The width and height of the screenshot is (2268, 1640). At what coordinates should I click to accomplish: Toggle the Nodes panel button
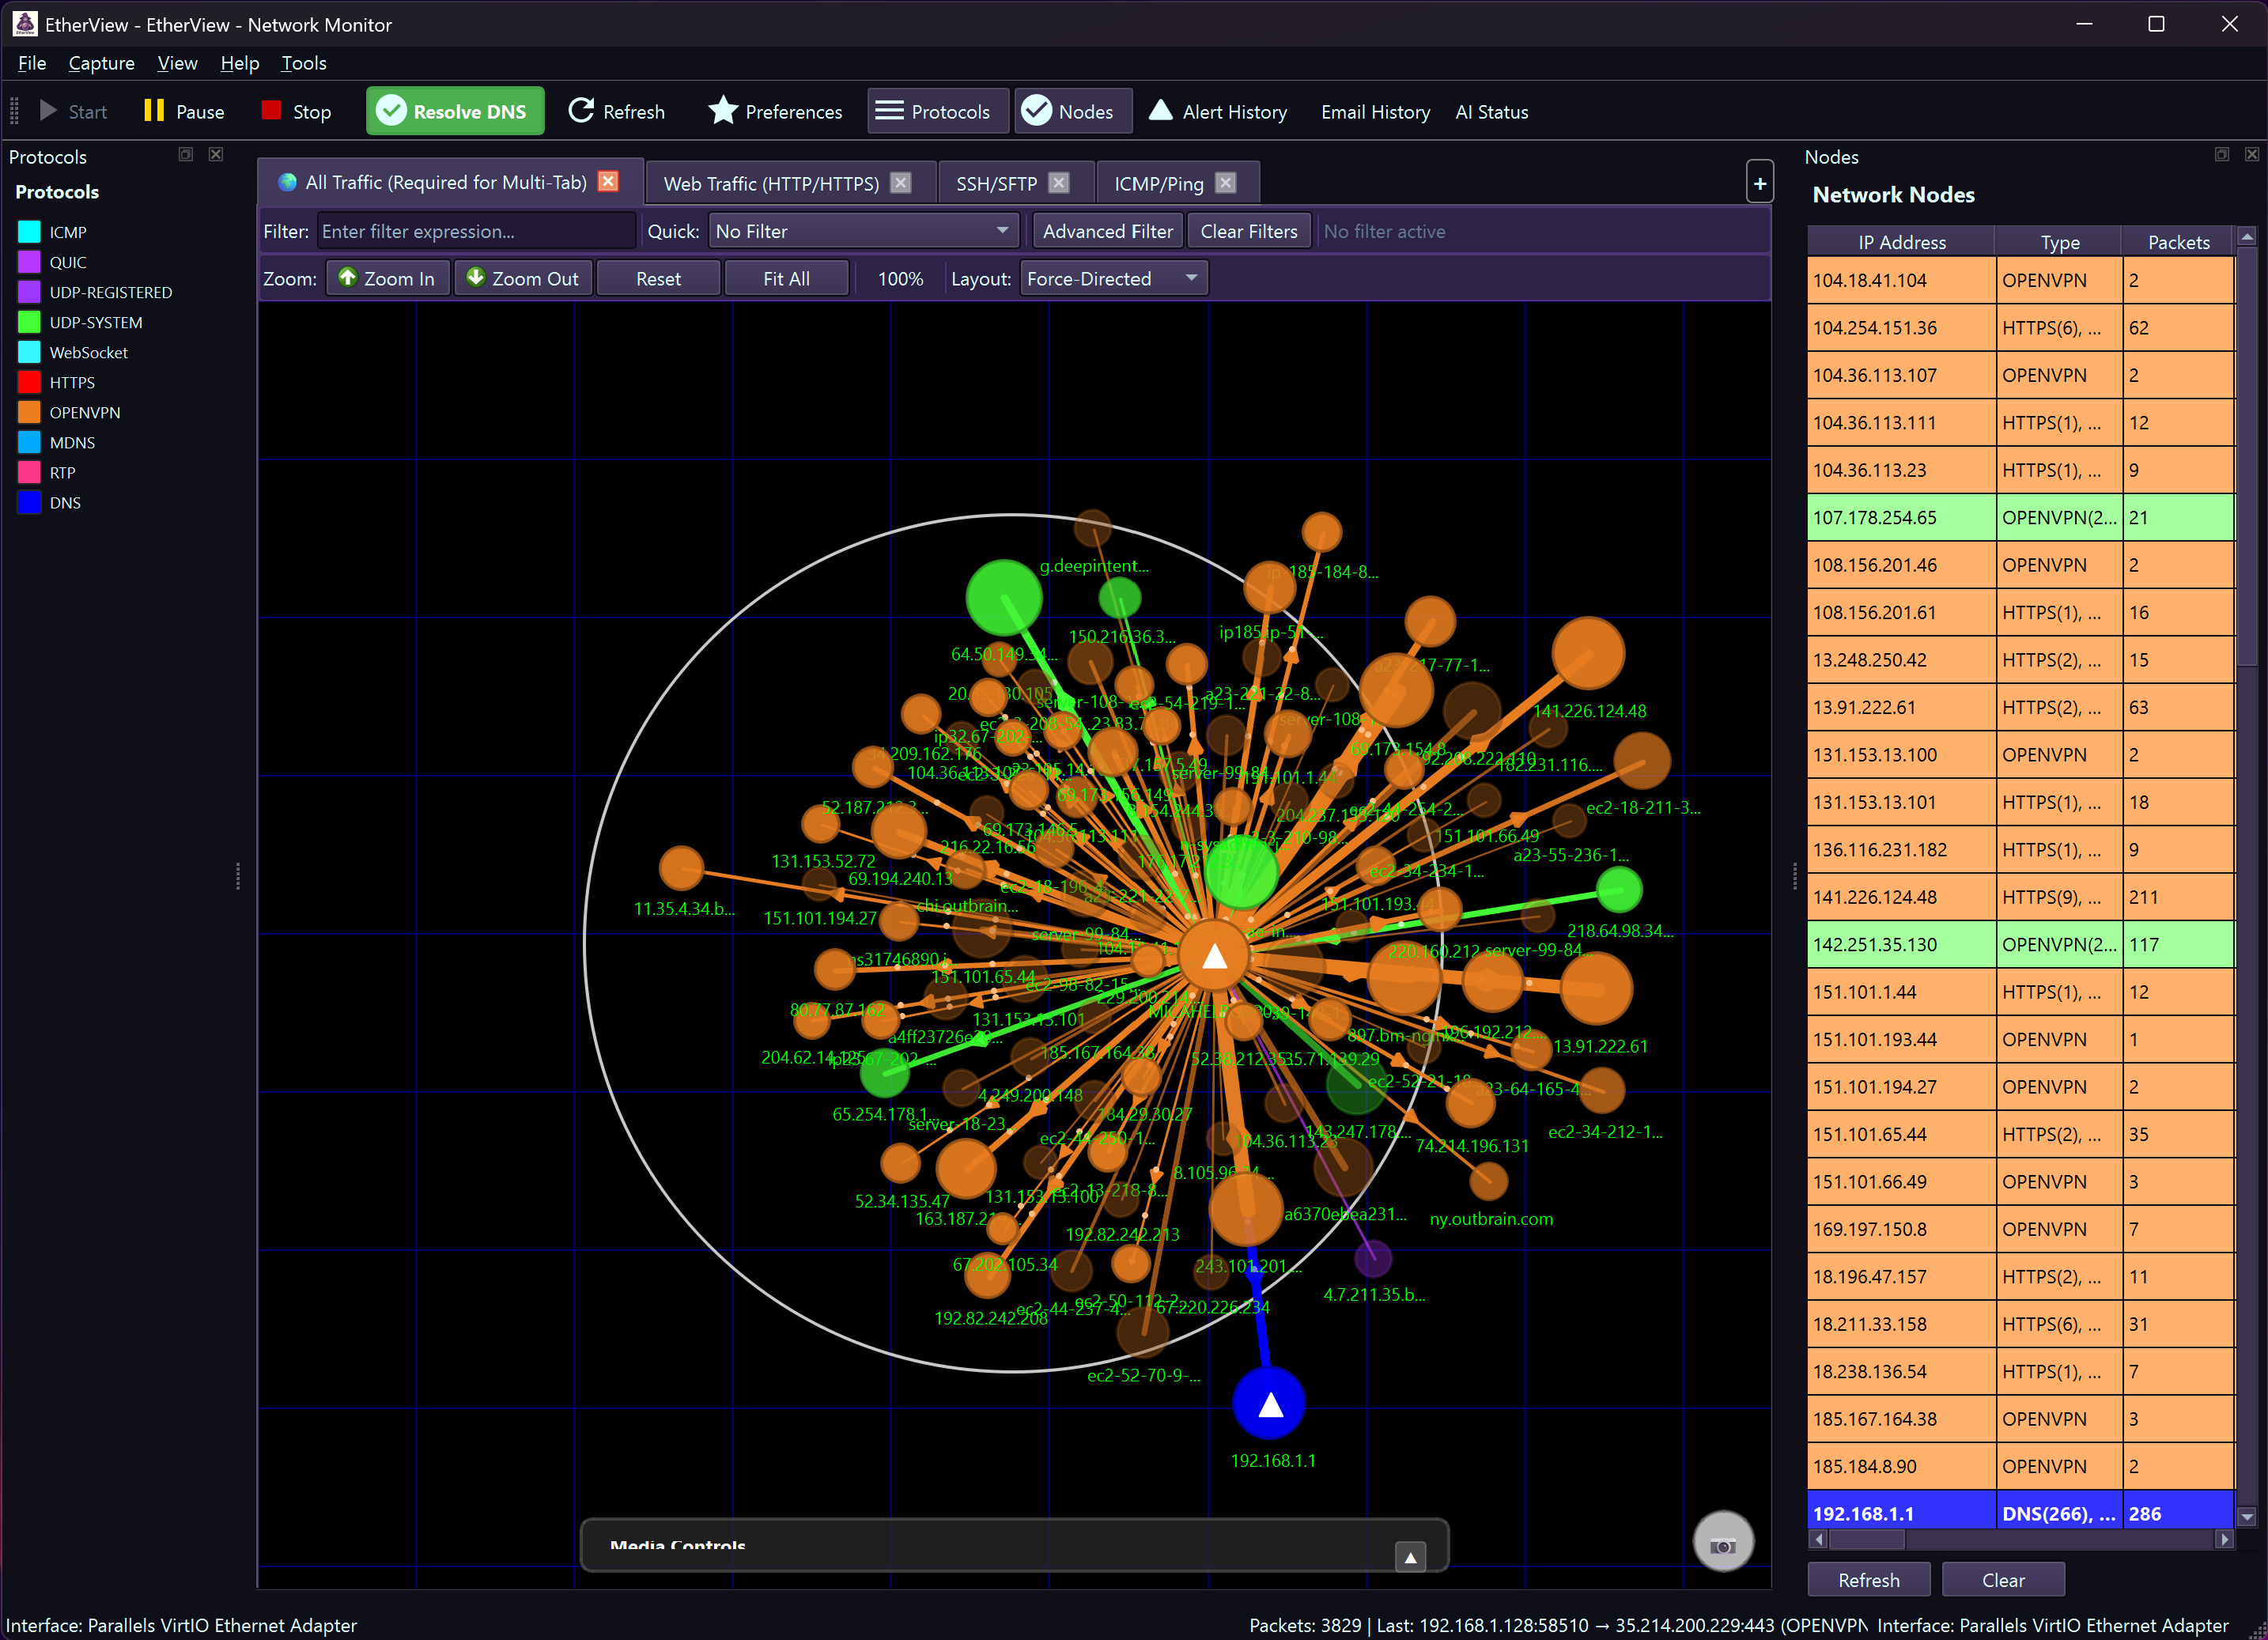(1072, 111)
